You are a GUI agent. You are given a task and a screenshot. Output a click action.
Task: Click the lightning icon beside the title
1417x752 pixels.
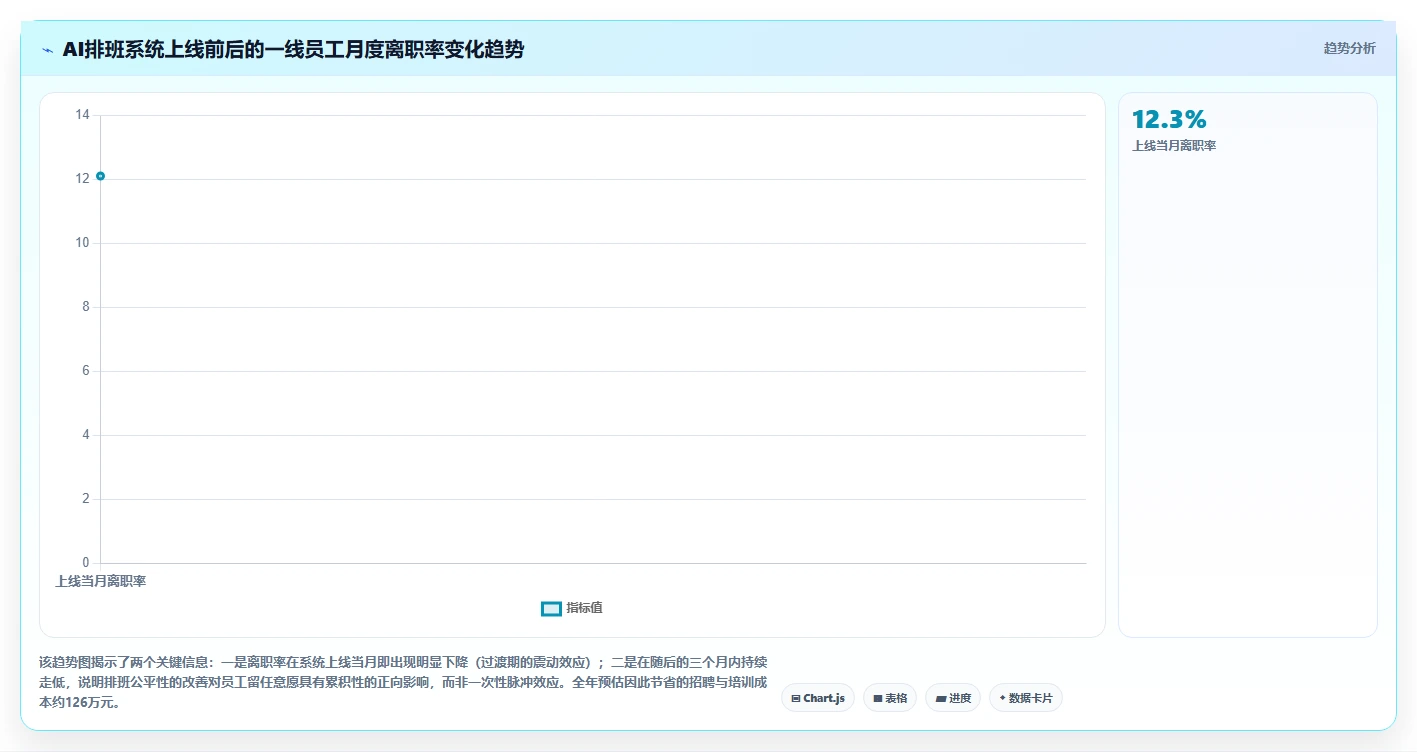[47, 49]
